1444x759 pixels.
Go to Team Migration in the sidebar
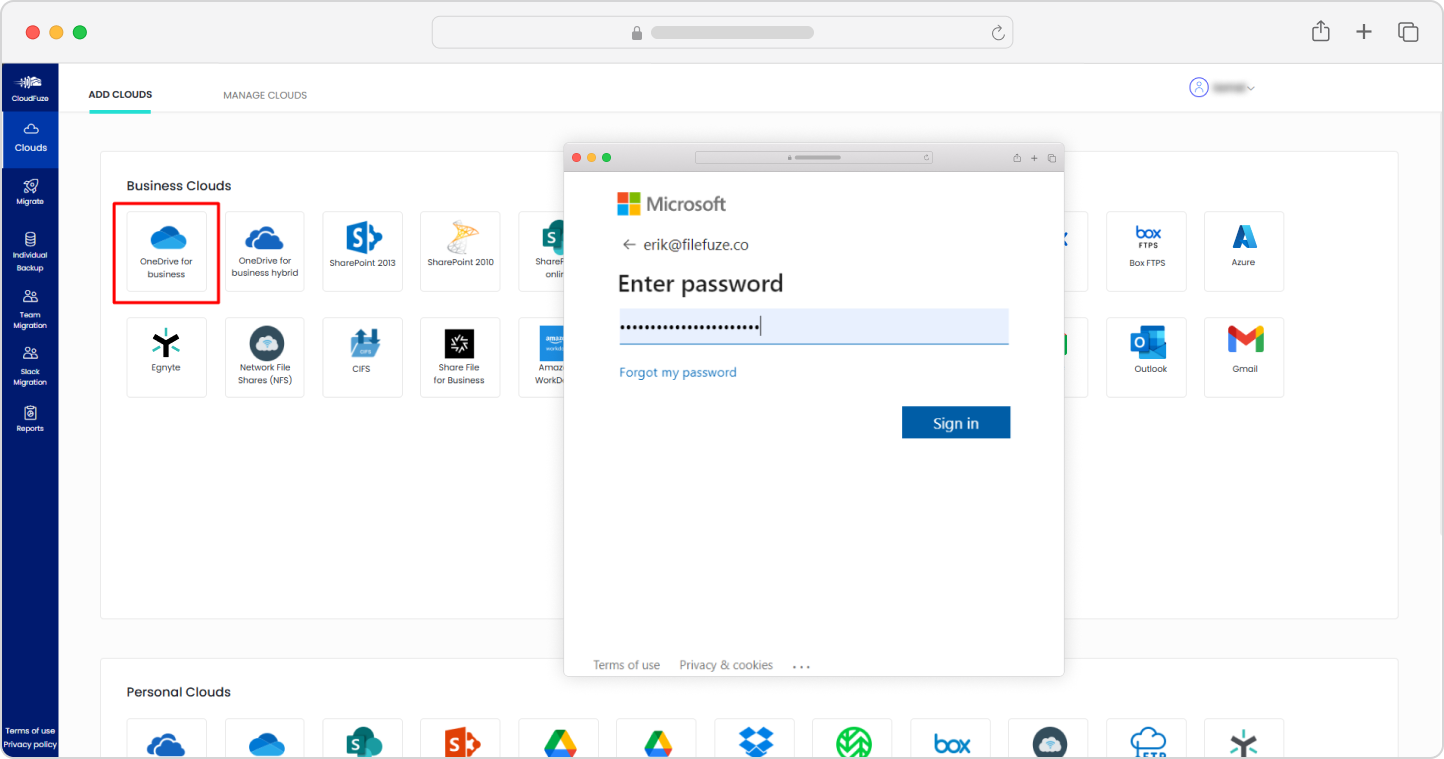[30, 309]
